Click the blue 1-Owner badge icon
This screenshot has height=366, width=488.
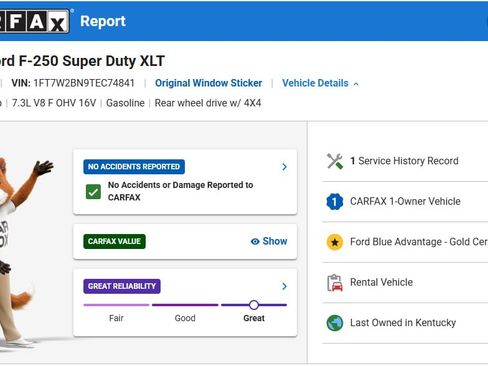335,202
